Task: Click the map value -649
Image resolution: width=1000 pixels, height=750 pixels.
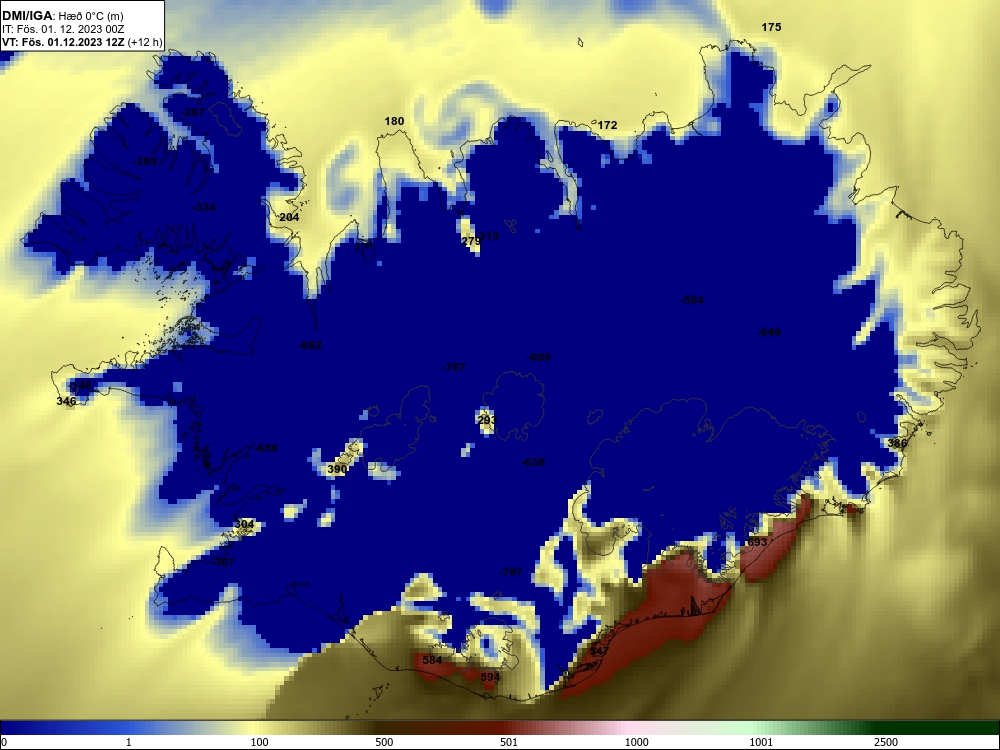Action: 769,332
